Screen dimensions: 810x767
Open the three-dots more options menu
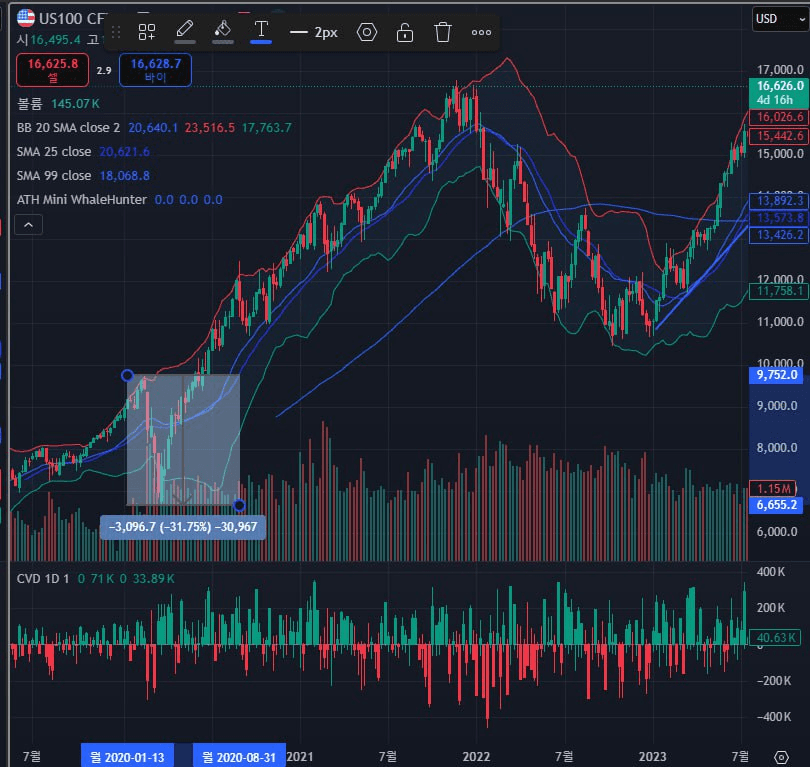pyautogui.click(x=481, y=32)
